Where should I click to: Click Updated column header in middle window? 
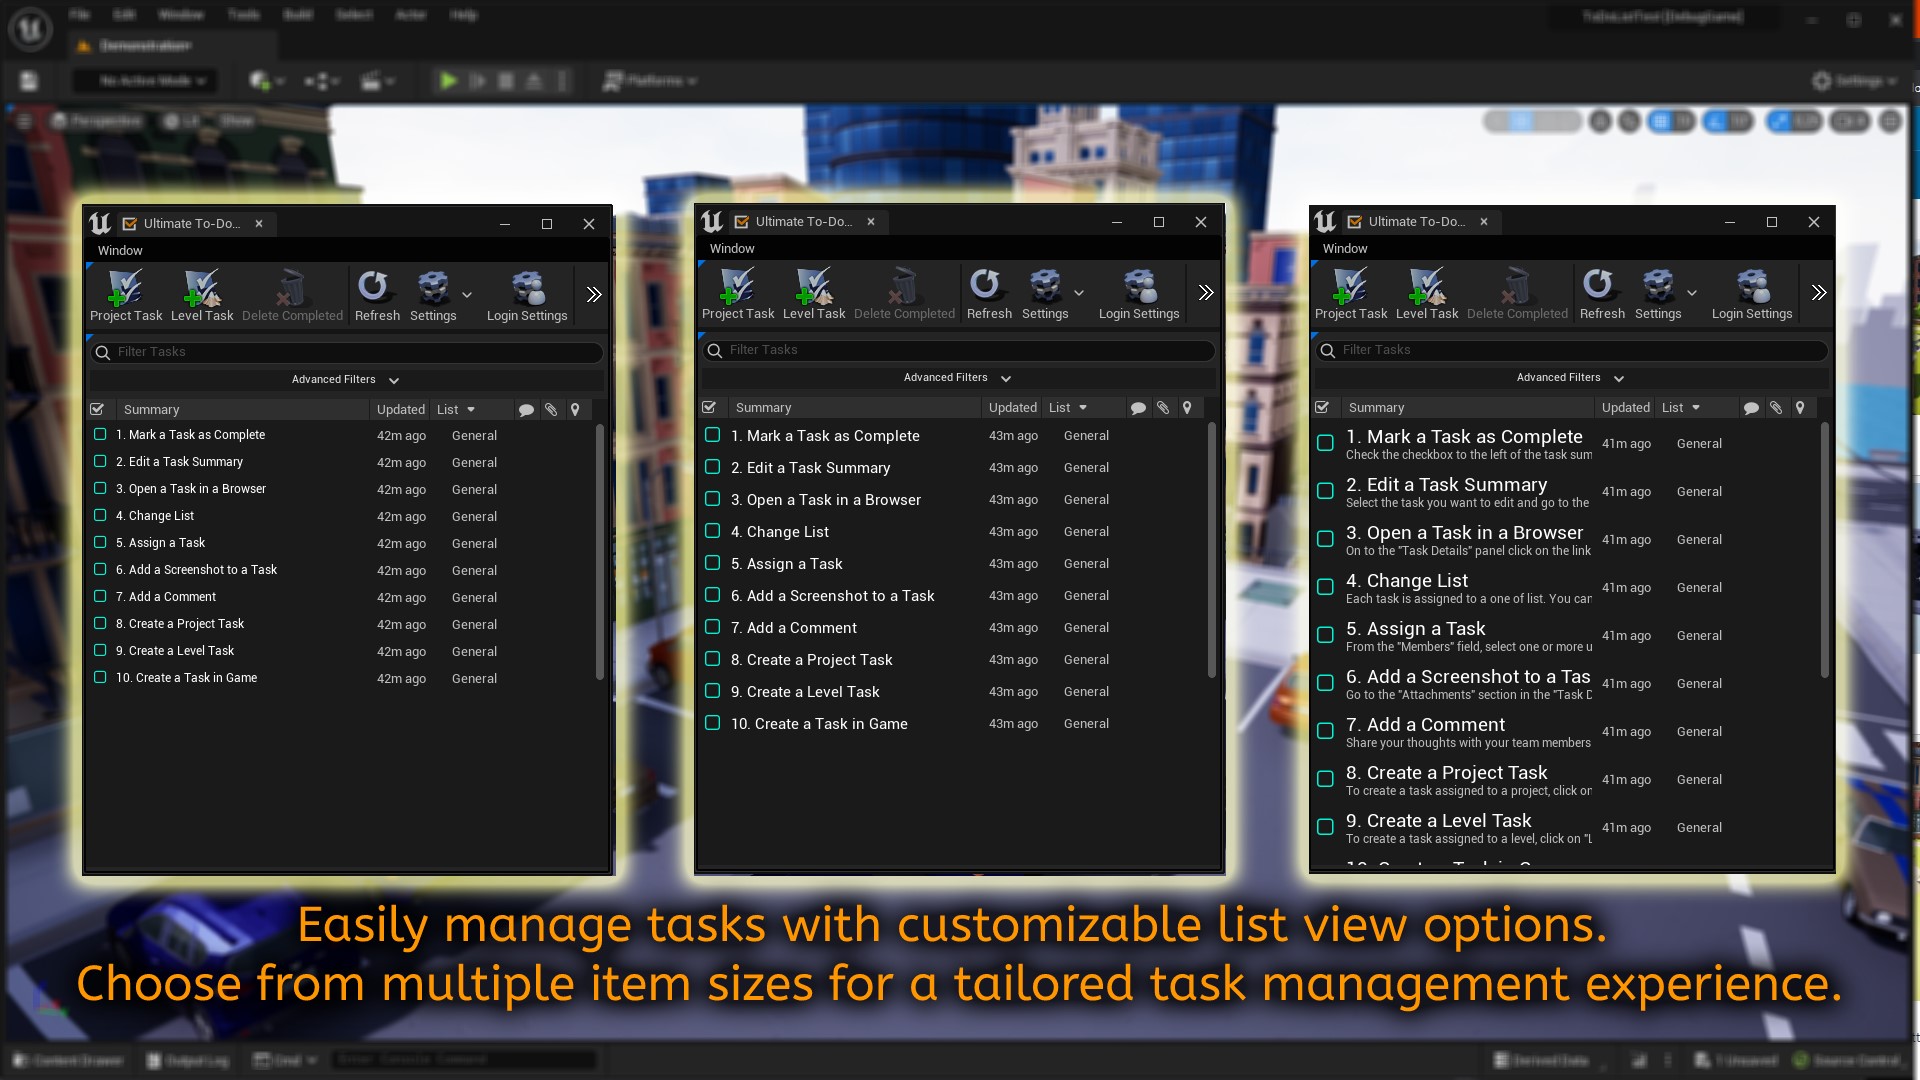pyautogui.click(x=1012, y=408)
